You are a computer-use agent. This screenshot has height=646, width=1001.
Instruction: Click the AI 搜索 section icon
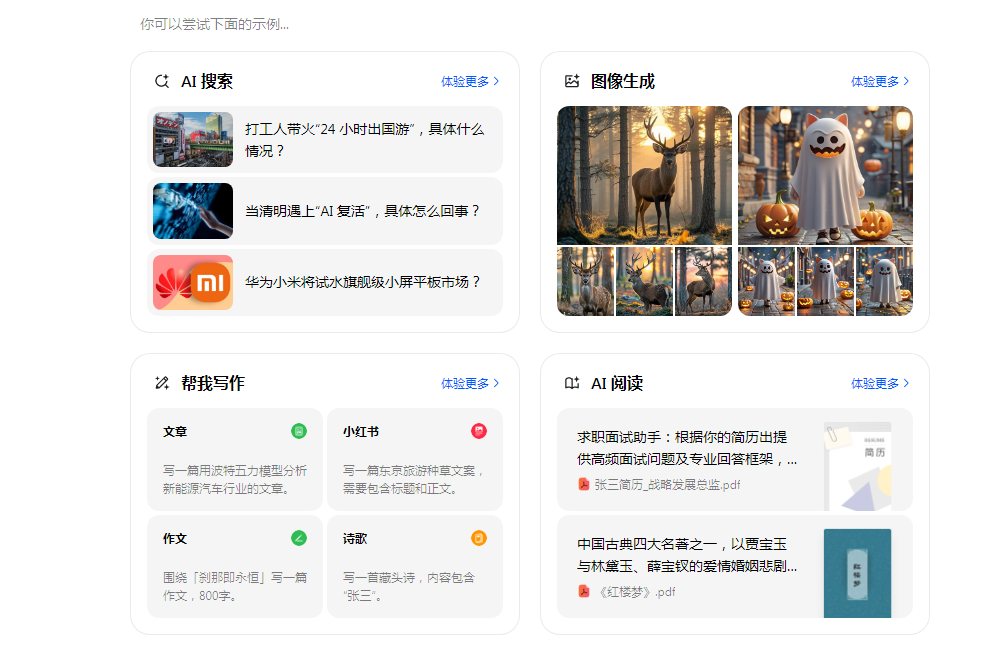coord(162,81)
